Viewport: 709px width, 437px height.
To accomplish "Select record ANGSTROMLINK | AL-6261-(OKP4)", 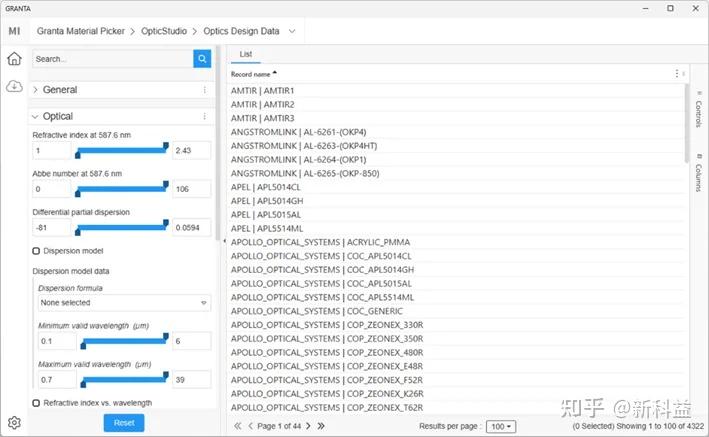I will 298,132.
